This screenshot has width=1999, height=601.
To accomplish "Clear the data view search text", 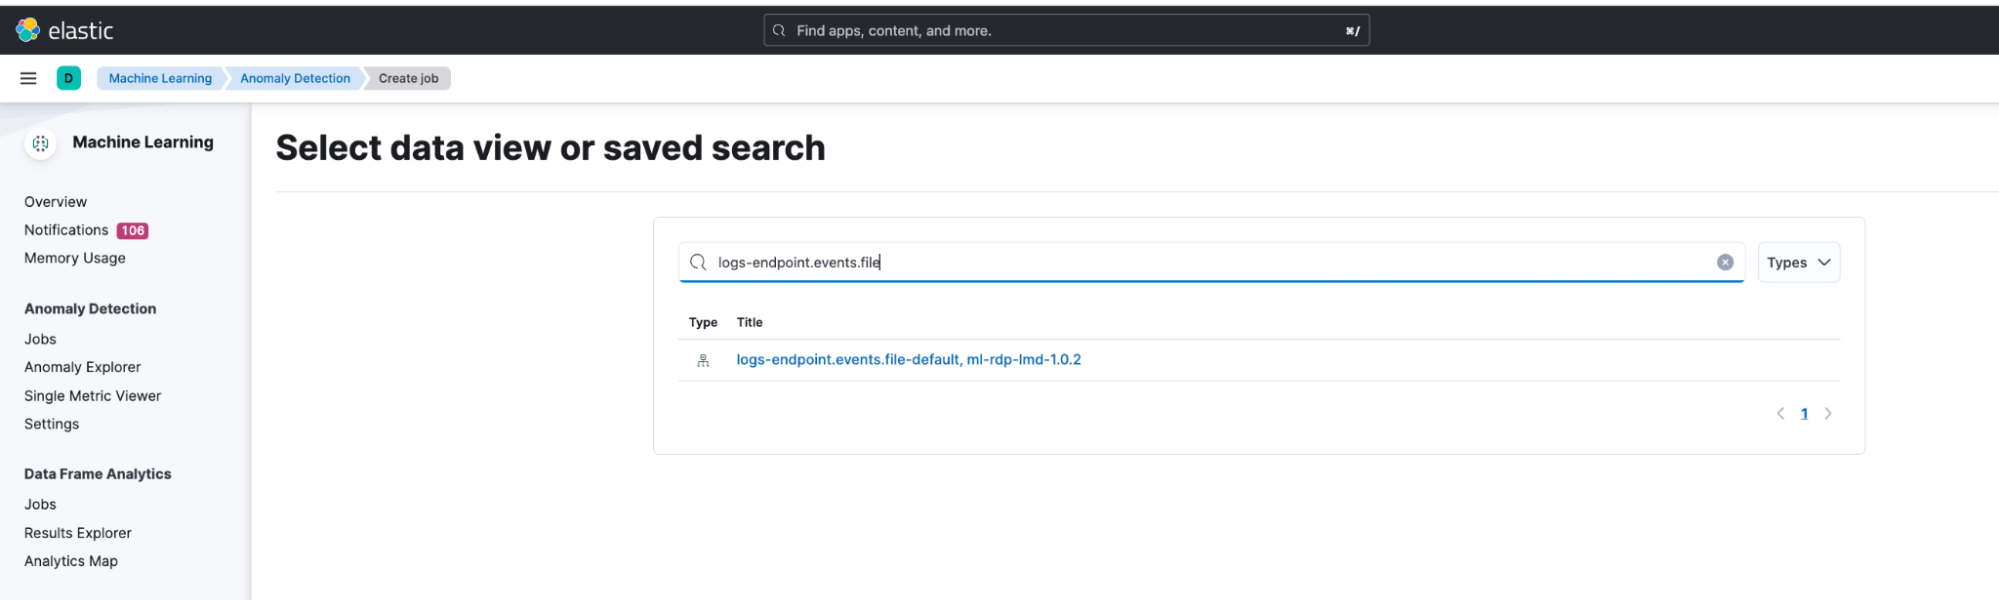I will 1725,262.
